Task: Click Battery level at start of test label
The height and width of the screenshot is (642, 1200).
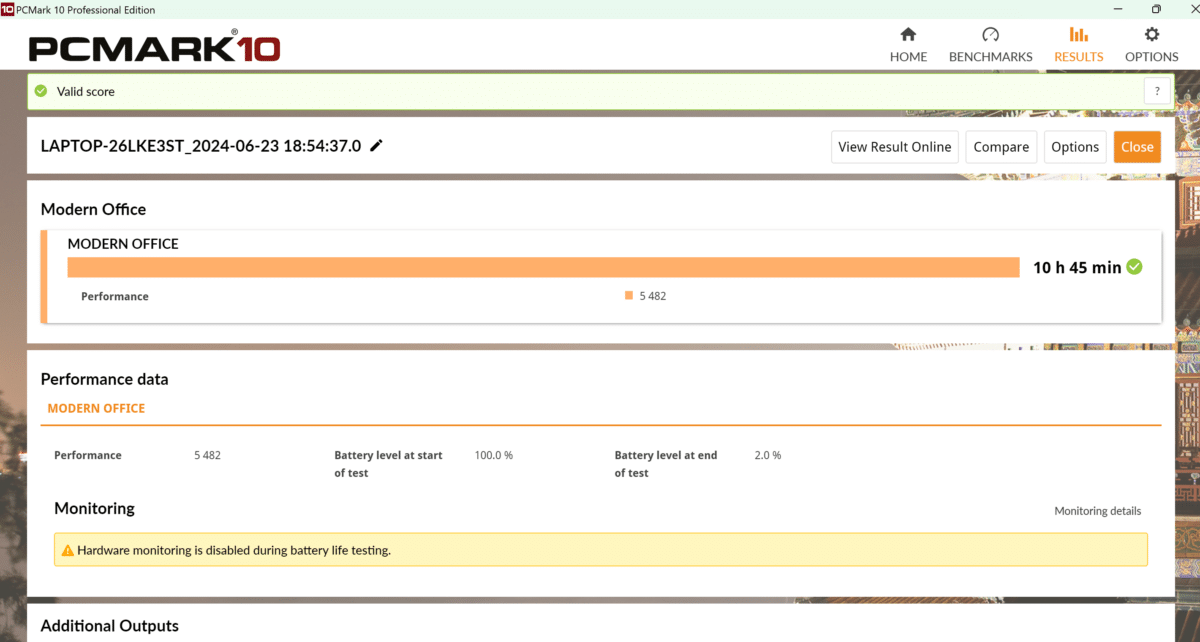Action: pos(388,464)
